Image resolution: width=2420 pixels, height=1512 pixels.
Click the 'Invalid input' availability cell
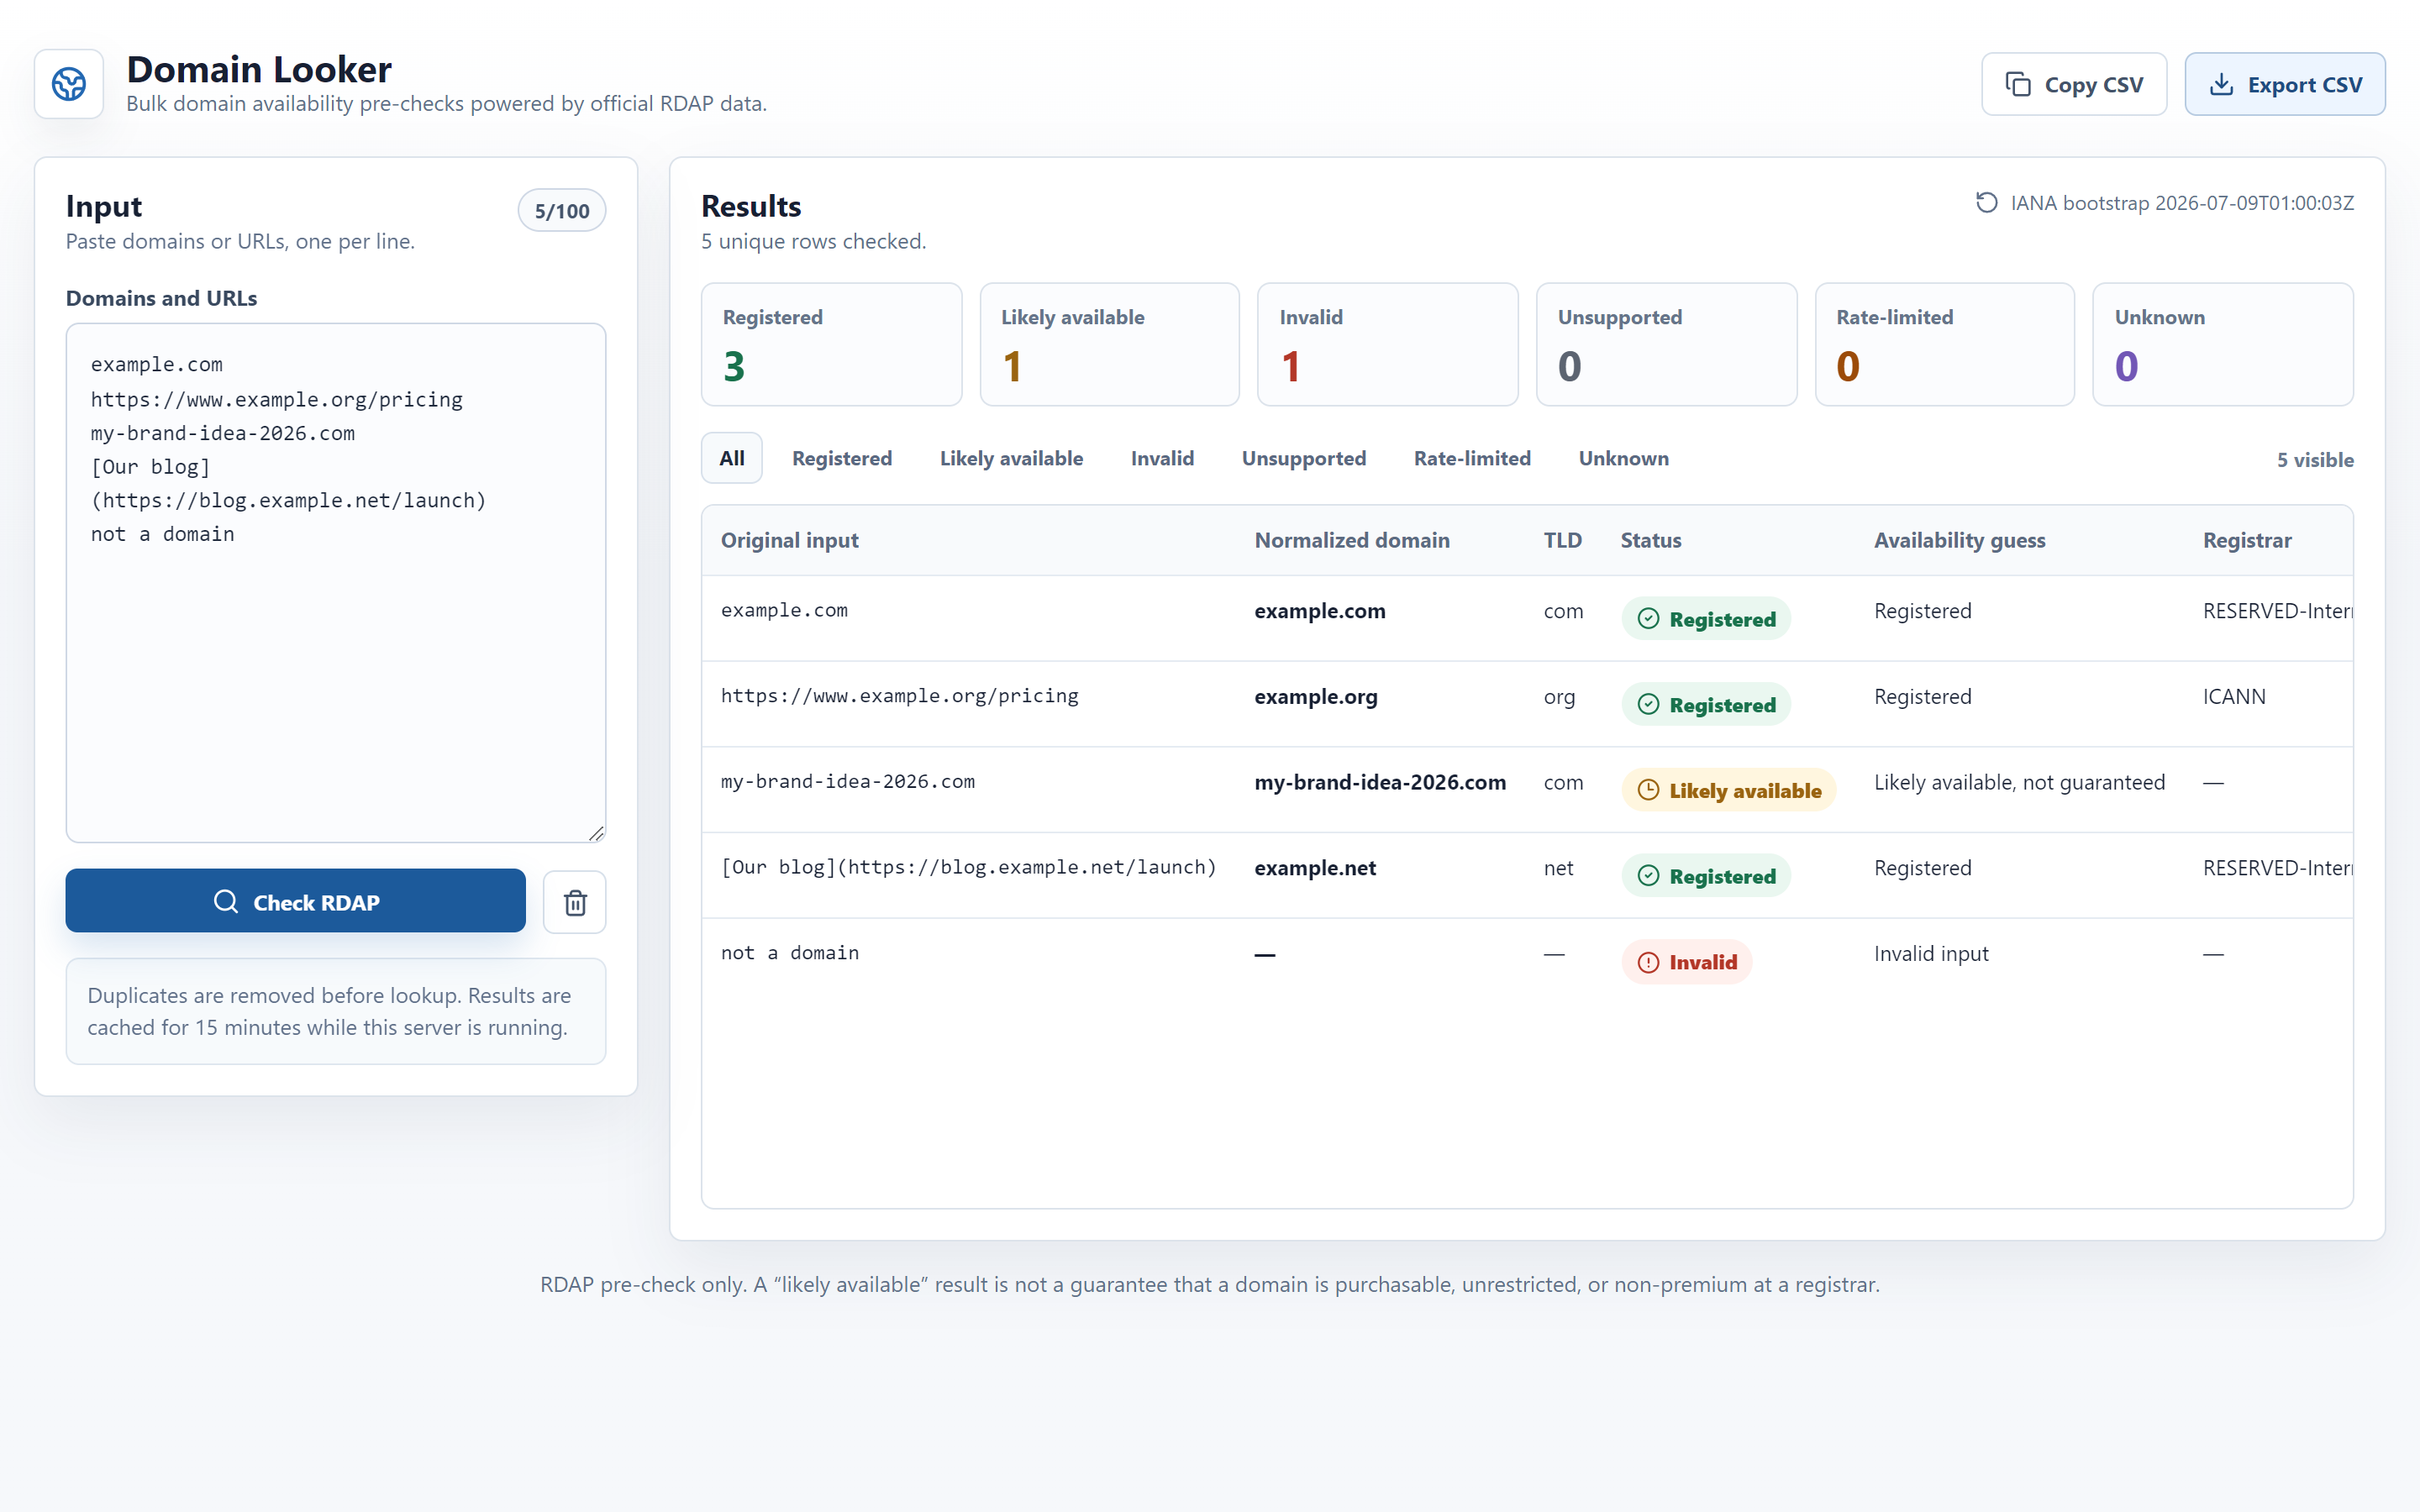(1931, 954)
